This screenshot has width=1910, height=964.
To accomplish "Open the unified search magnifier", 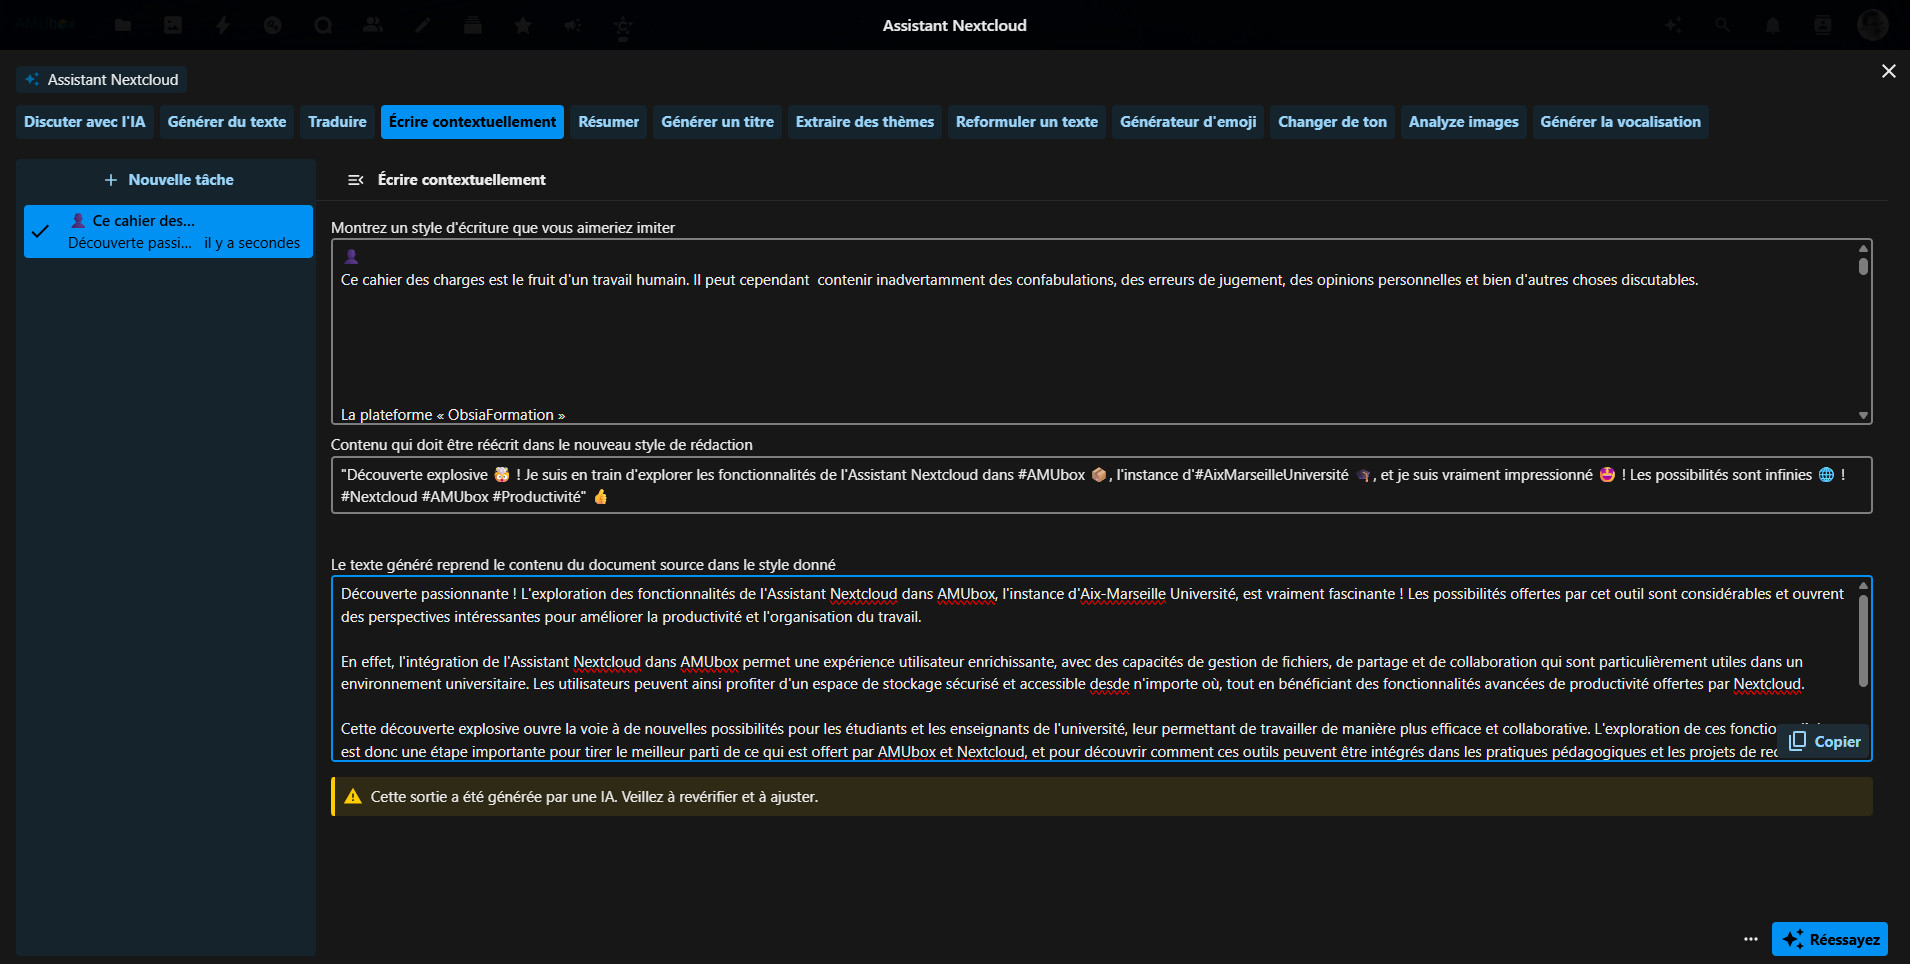I will pos(1723,25).
